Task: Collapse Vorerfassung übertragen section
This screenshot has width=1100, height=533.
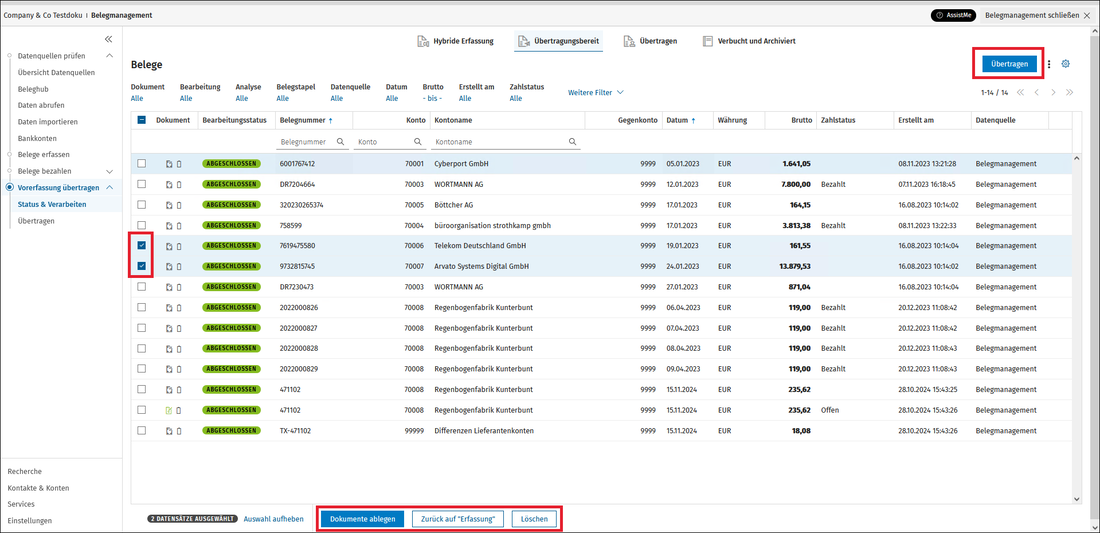Action: point(109,187)
